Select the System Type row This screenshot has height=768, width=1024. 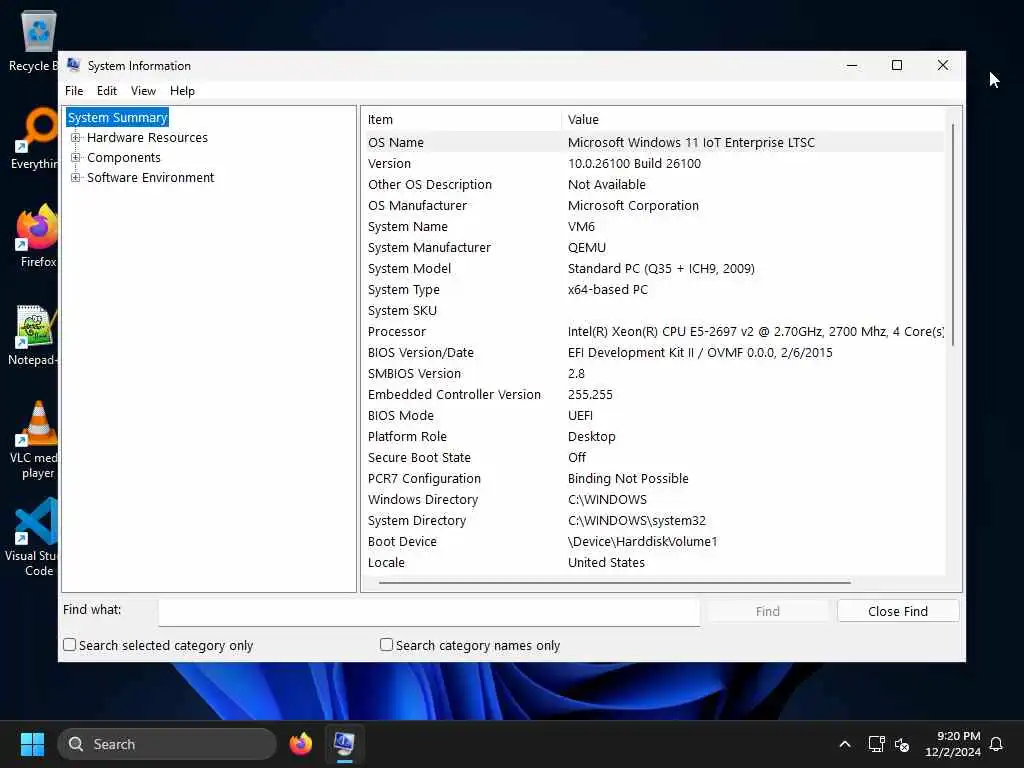click(654, 289)
